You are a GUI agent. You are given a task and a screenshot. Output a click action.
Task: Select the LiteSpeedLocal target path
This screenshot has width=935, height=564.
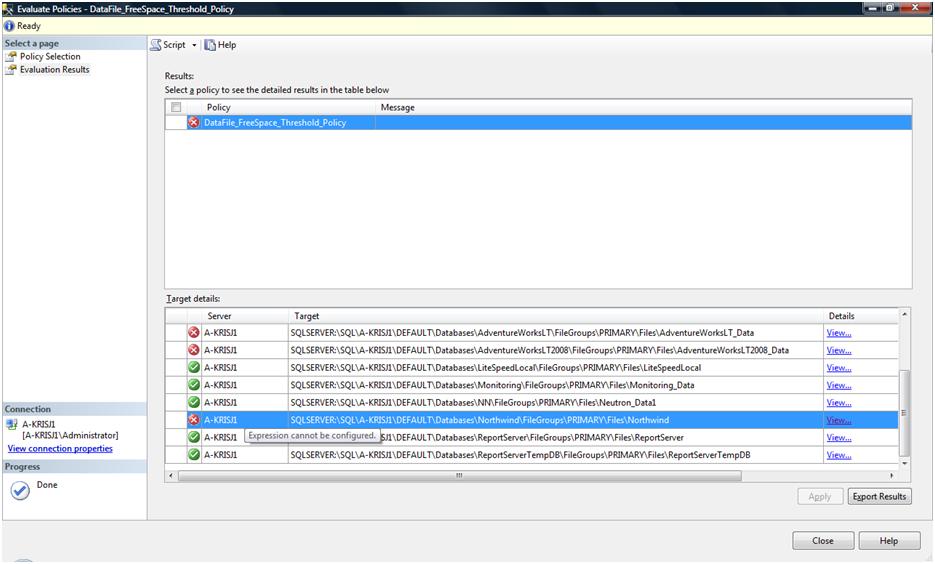(496, 368)
